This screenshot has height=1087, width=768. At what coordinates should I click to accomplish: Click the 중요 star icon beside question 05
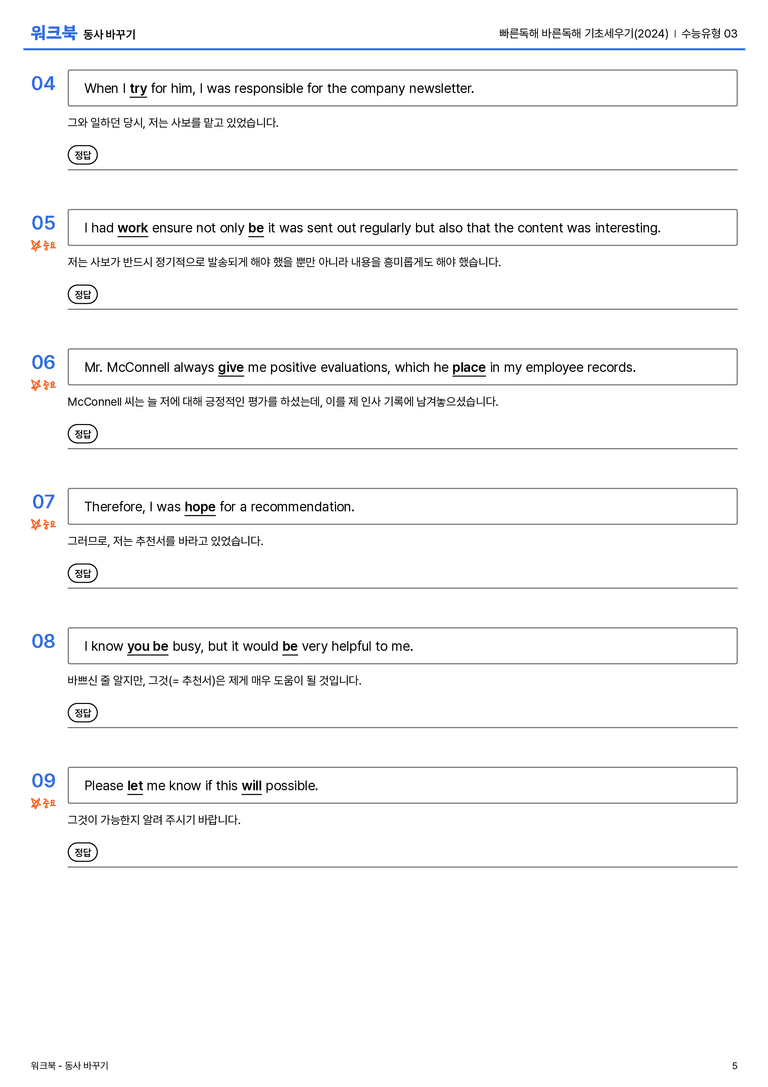pyautogui.click(x=35, y=245)
